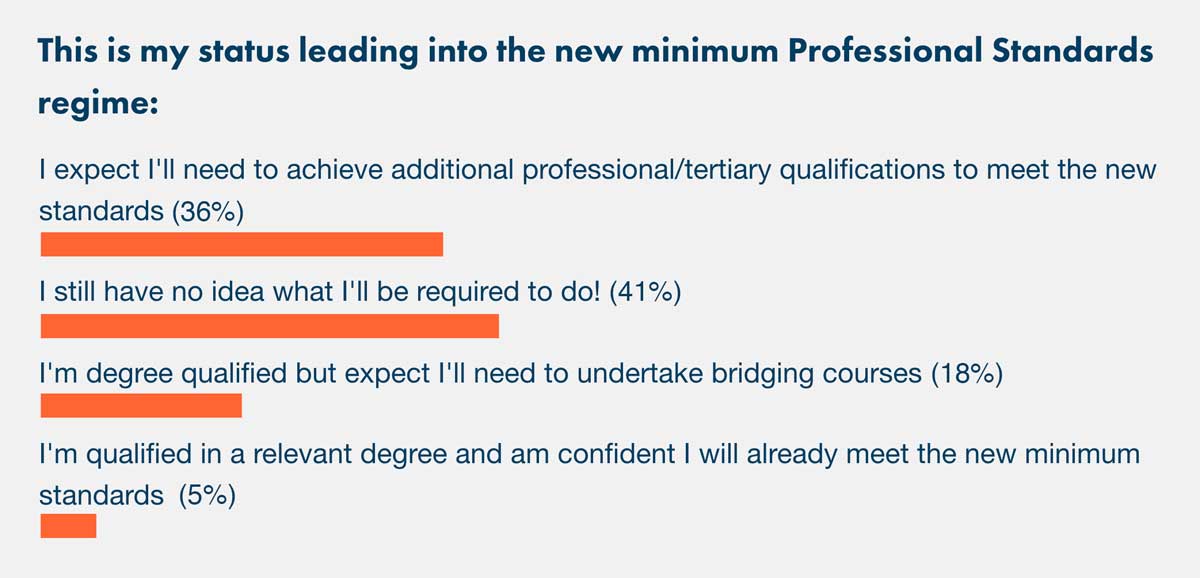Click the longest orange bar showing 41%
The width and height of the screenshot is (1200, 578).
(269, 326)
